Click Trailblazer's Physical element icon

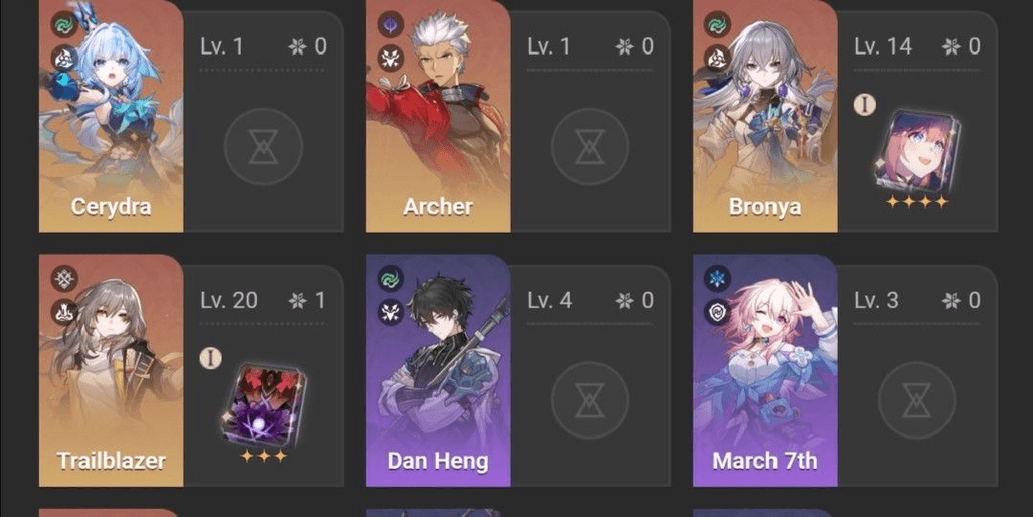[64, 279]
